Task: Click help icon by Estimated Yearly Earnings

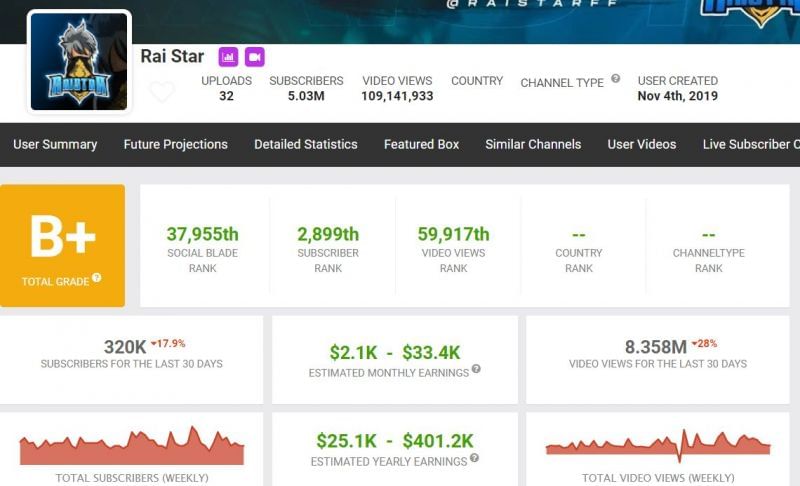Action: point(474,458)
